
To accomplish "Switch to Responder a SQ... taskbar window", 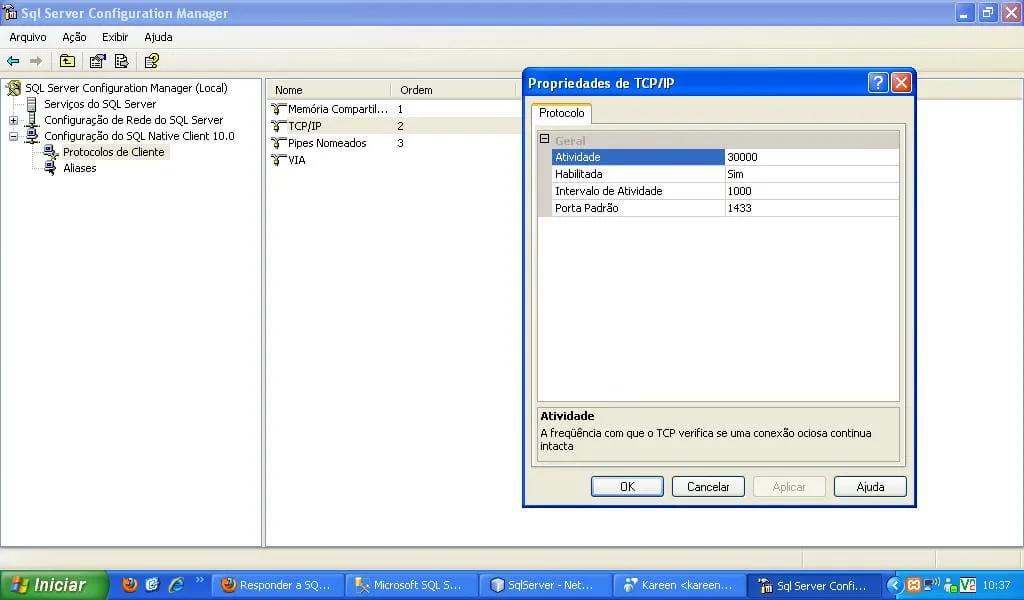I will click(x=278, y=585).
